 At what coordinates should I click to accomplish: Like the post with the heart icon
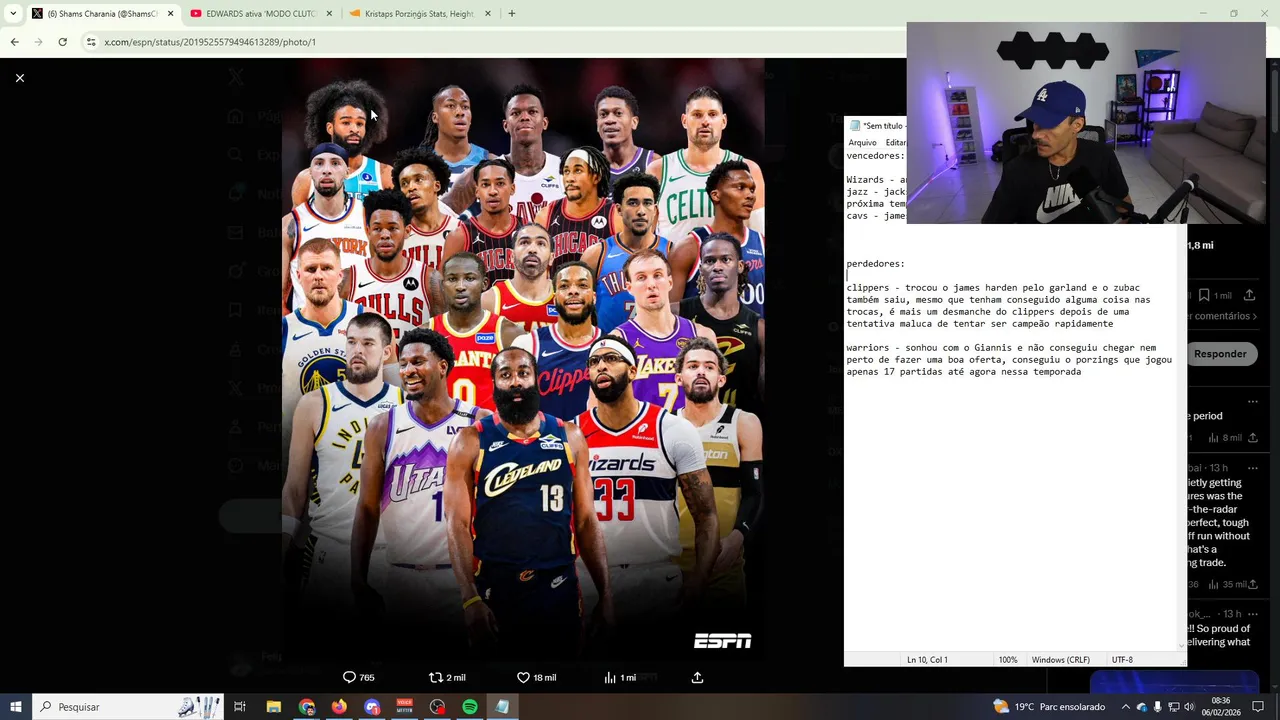coord(523,677)
